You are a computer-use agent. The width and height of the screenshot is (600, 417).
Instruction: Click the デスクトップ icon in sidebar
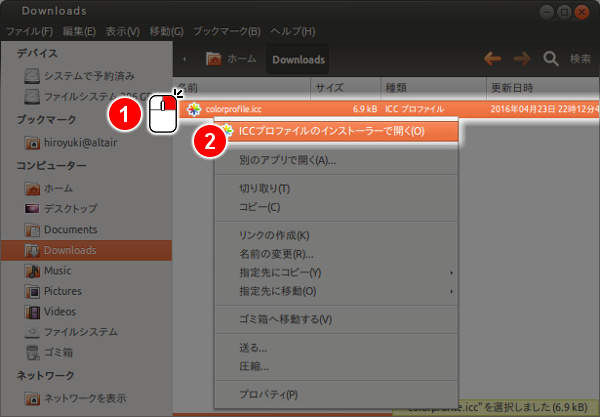point(32,208)
